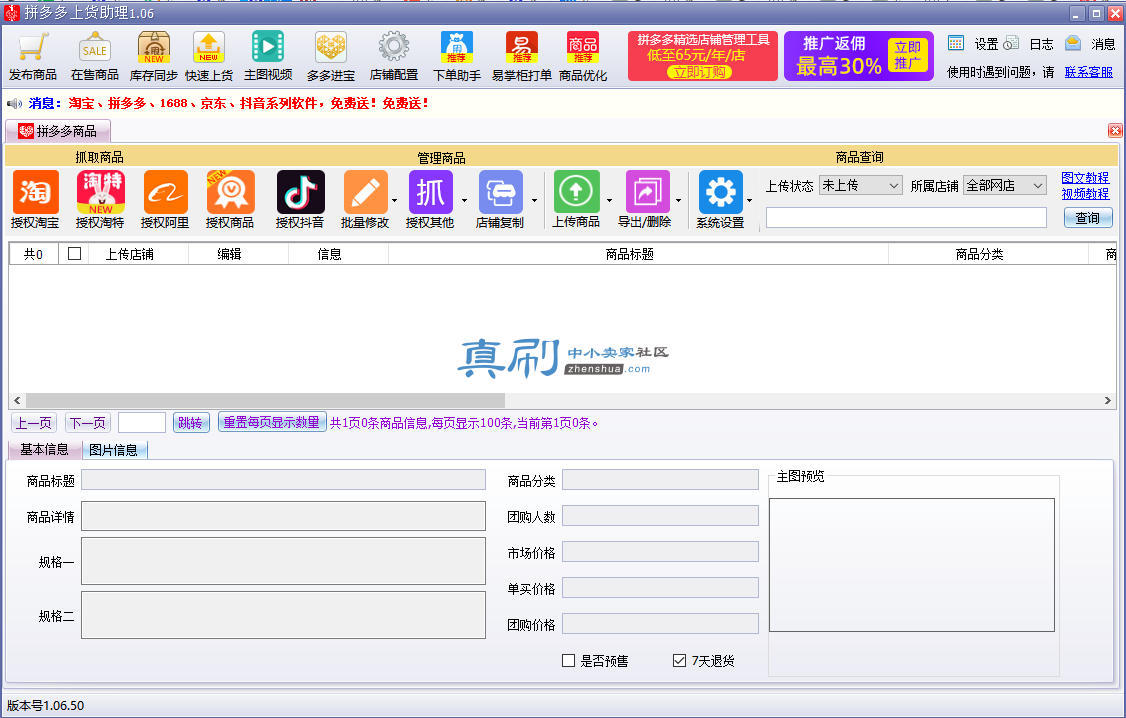
Task: Click 商品标题 input field in 基本信息
Action: 283,480
